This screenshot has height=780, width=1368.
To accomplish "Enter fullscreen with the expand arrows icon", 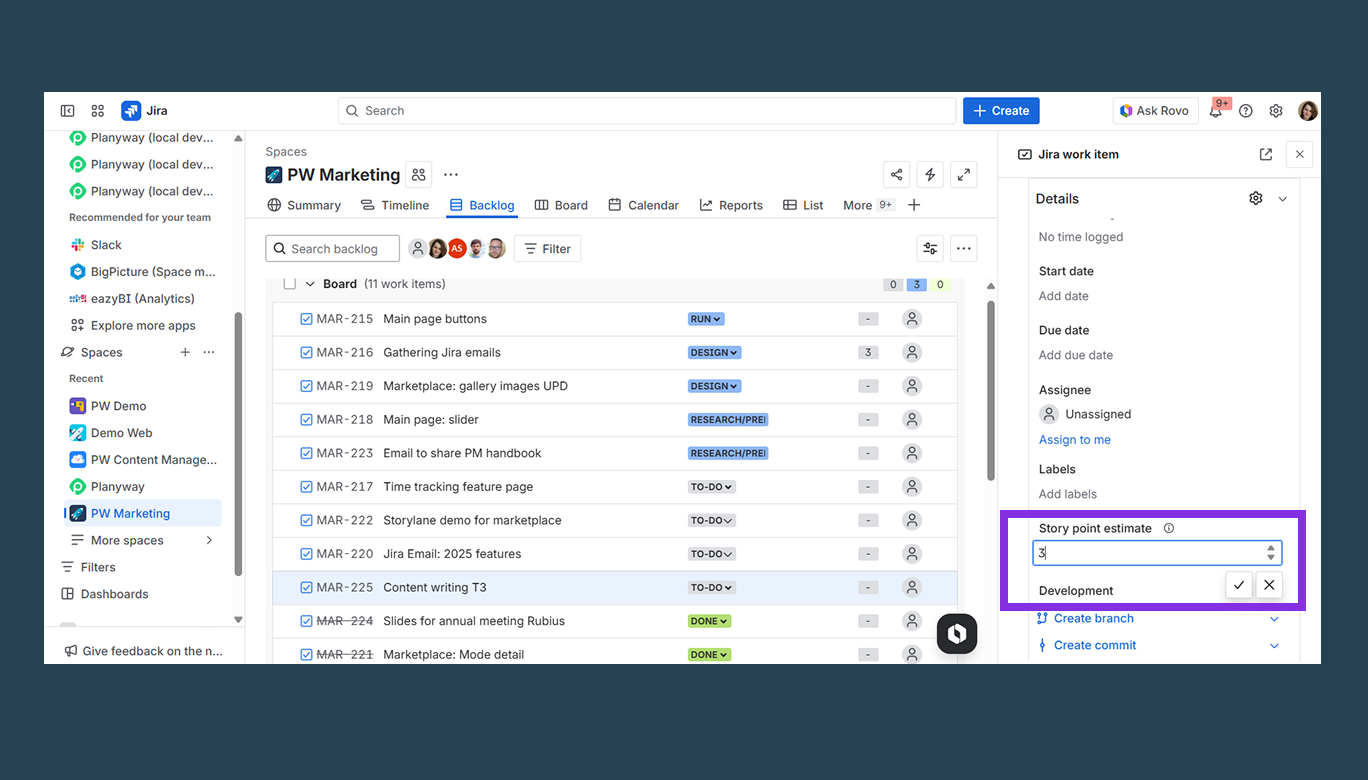I will pos(963,174).
